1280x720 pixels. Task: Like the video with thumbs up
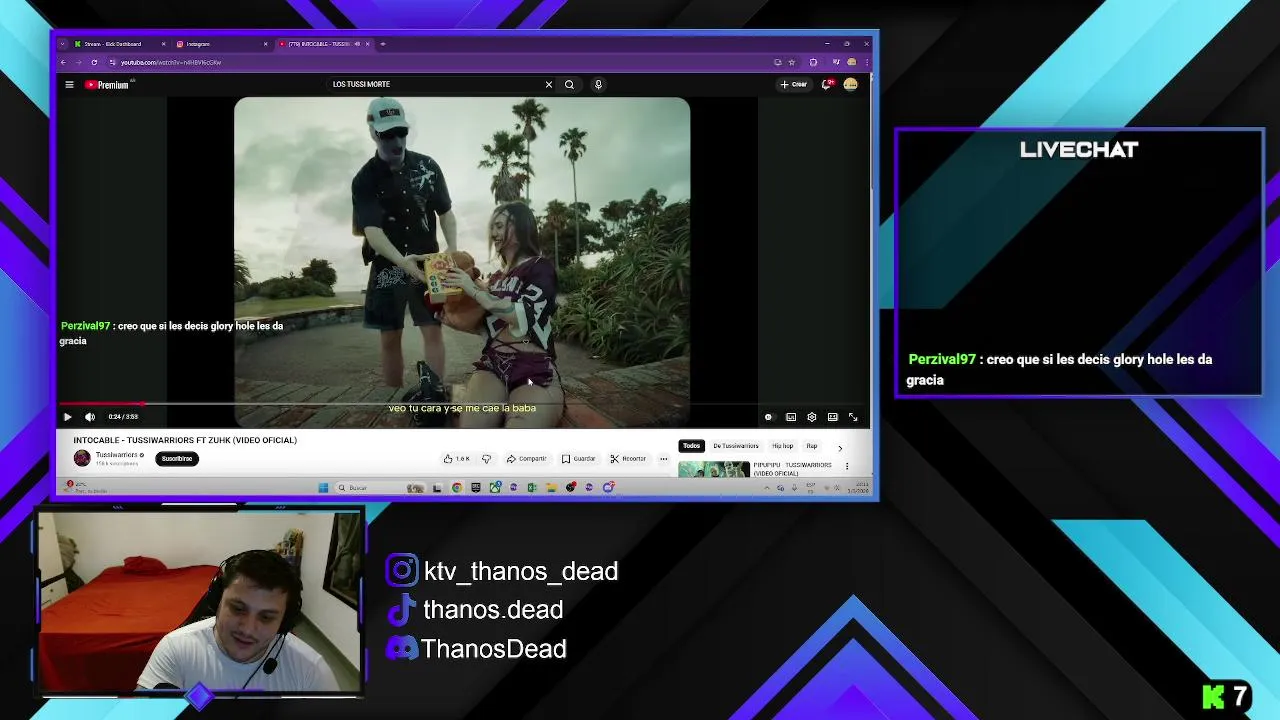click(x=456, y=459)
